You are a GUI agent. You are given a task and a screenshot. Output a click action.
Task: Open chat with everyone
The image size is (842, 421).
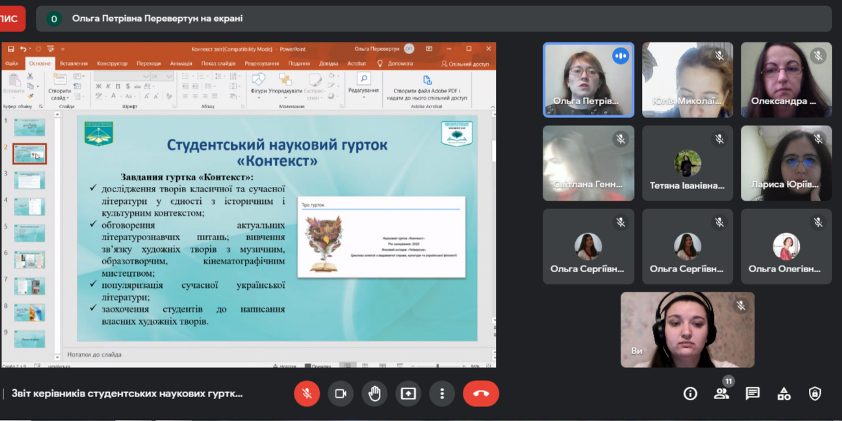click(x=753, y=393)
